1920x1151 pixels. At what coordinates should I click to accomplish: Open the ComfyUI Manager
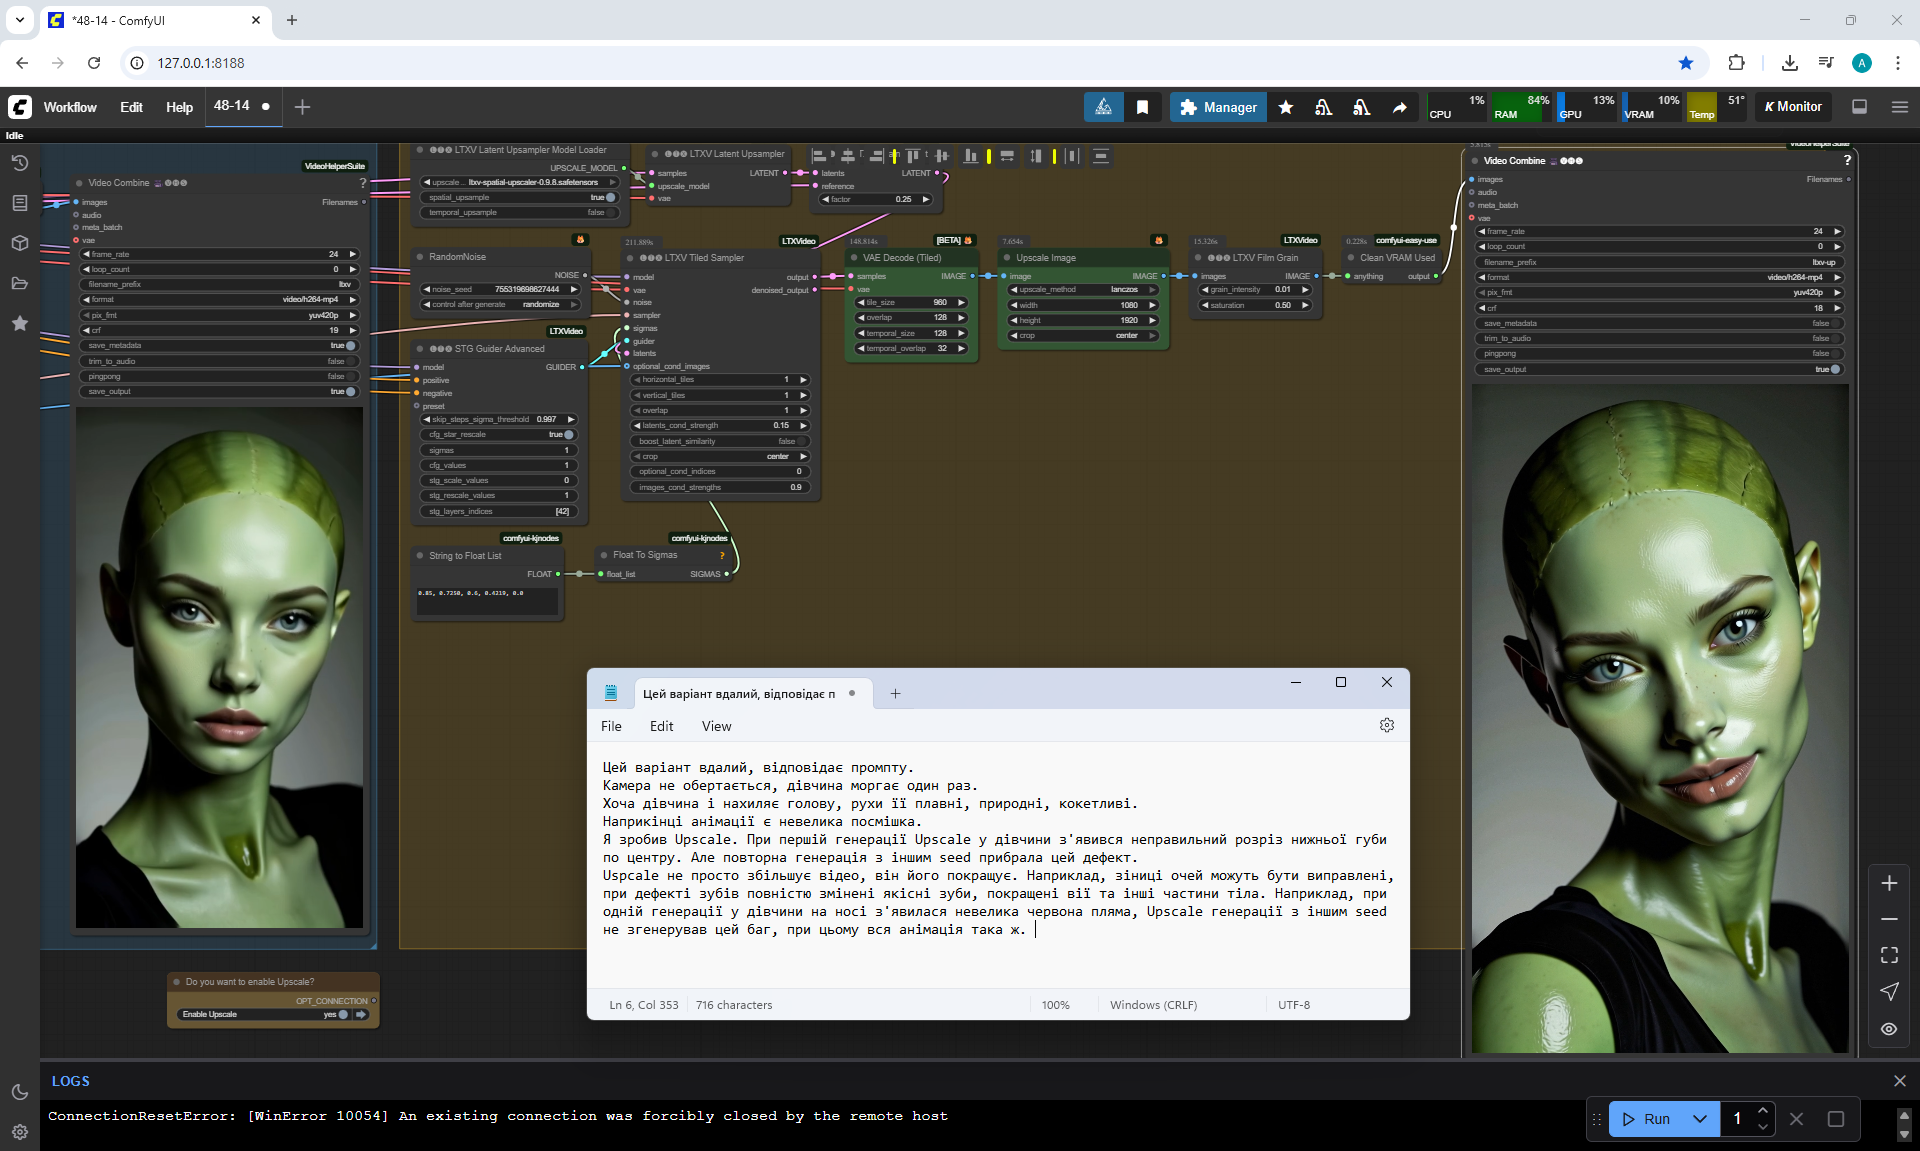pos(1217,107)
